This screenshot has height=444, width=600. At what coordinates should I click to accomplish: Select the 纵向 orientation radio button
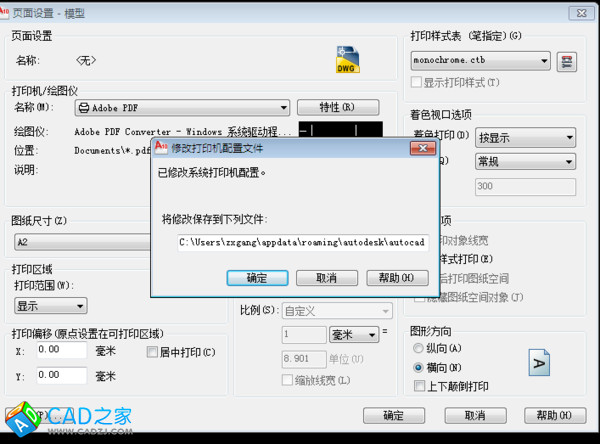pyautogui.click(x=419, y=348)
